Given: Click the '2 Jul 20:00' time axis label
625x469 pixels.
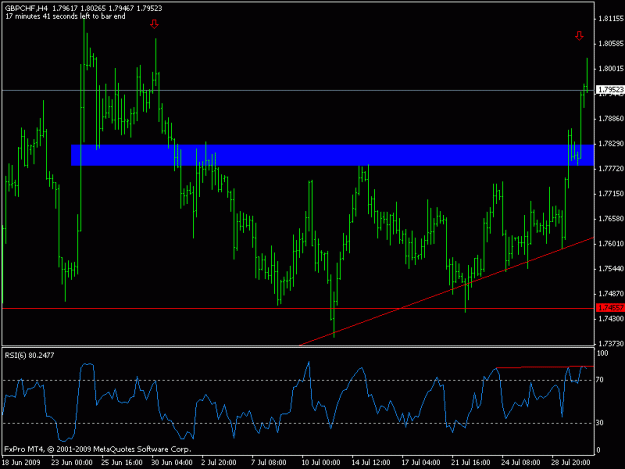Looking at the screenshot, I should [219, 462].
